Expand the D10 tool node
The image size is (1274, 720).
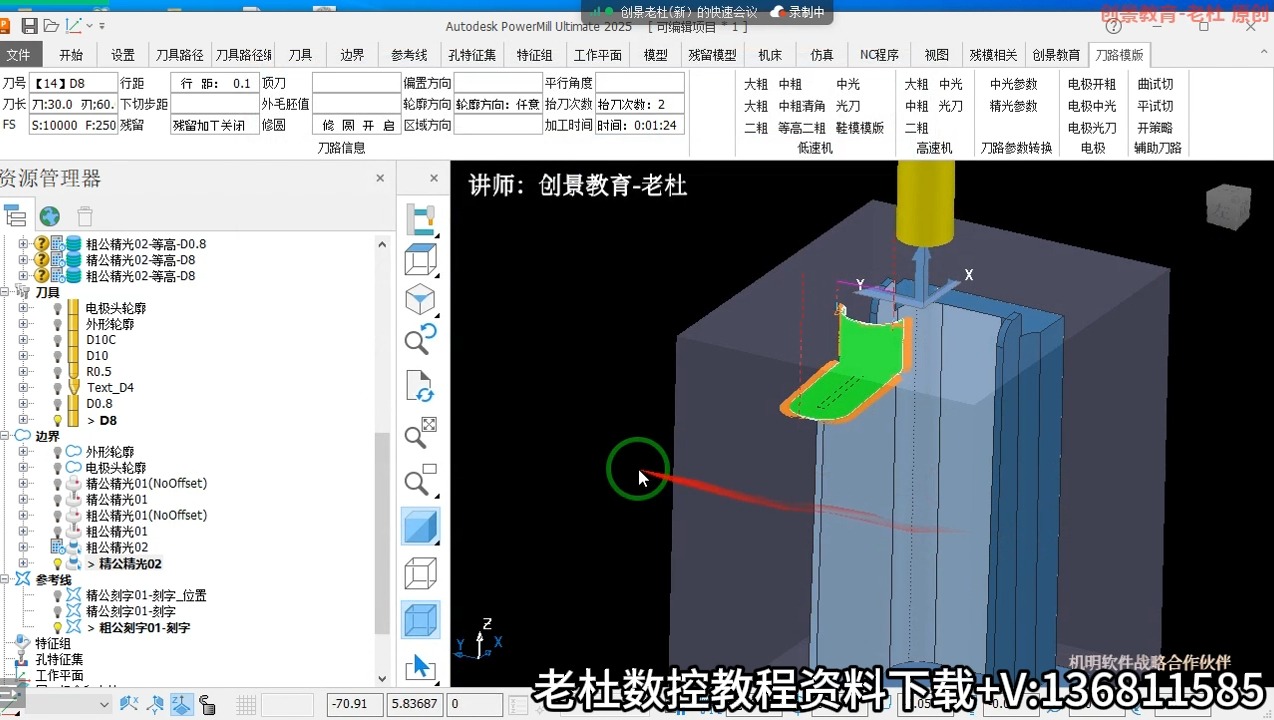coord(23,356)
